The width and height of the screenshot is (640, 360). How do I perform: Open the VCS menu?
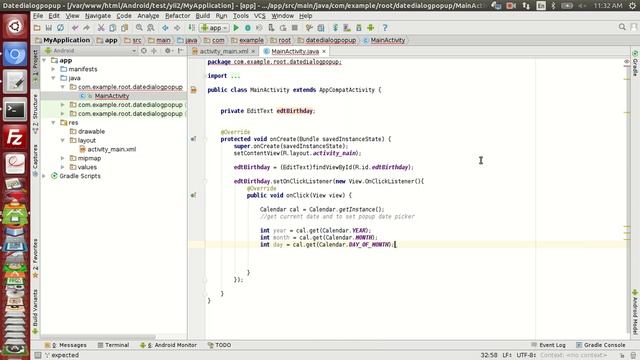pos(260,16)
